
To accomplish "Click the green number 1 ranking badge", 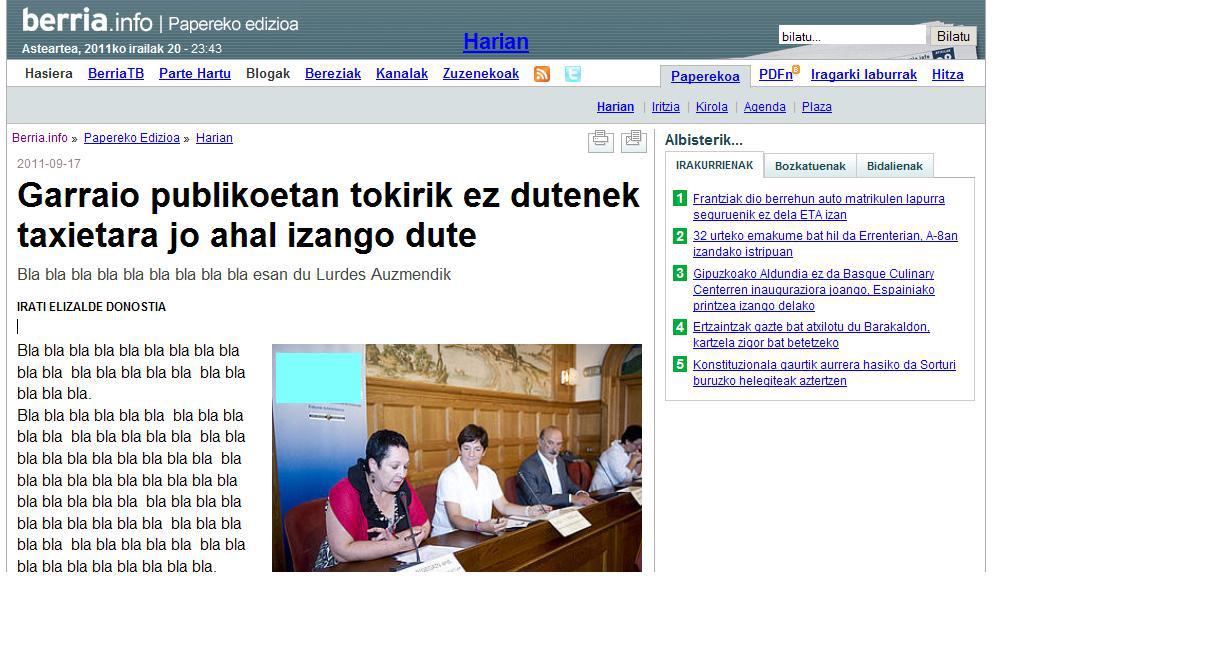I will click(x=680, y=199).
